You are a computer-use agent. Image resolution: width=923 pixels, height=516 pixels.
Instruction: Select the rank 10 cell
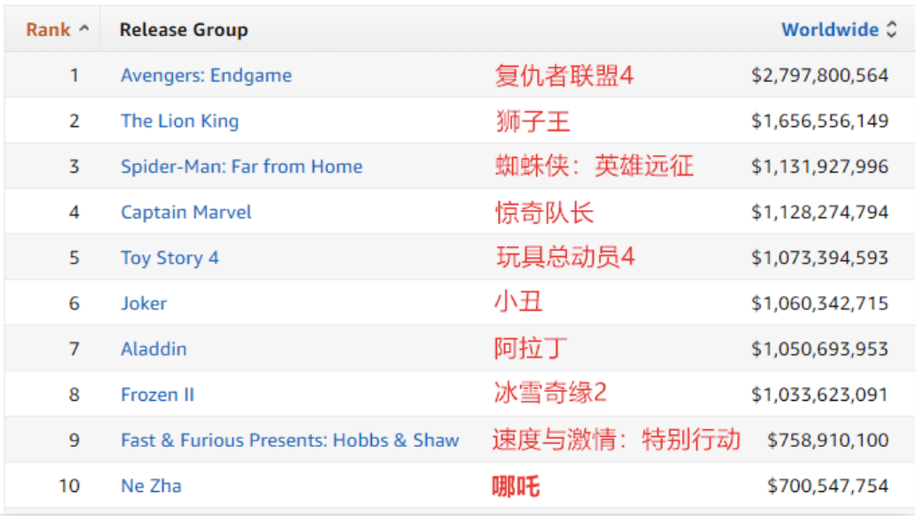69,486
